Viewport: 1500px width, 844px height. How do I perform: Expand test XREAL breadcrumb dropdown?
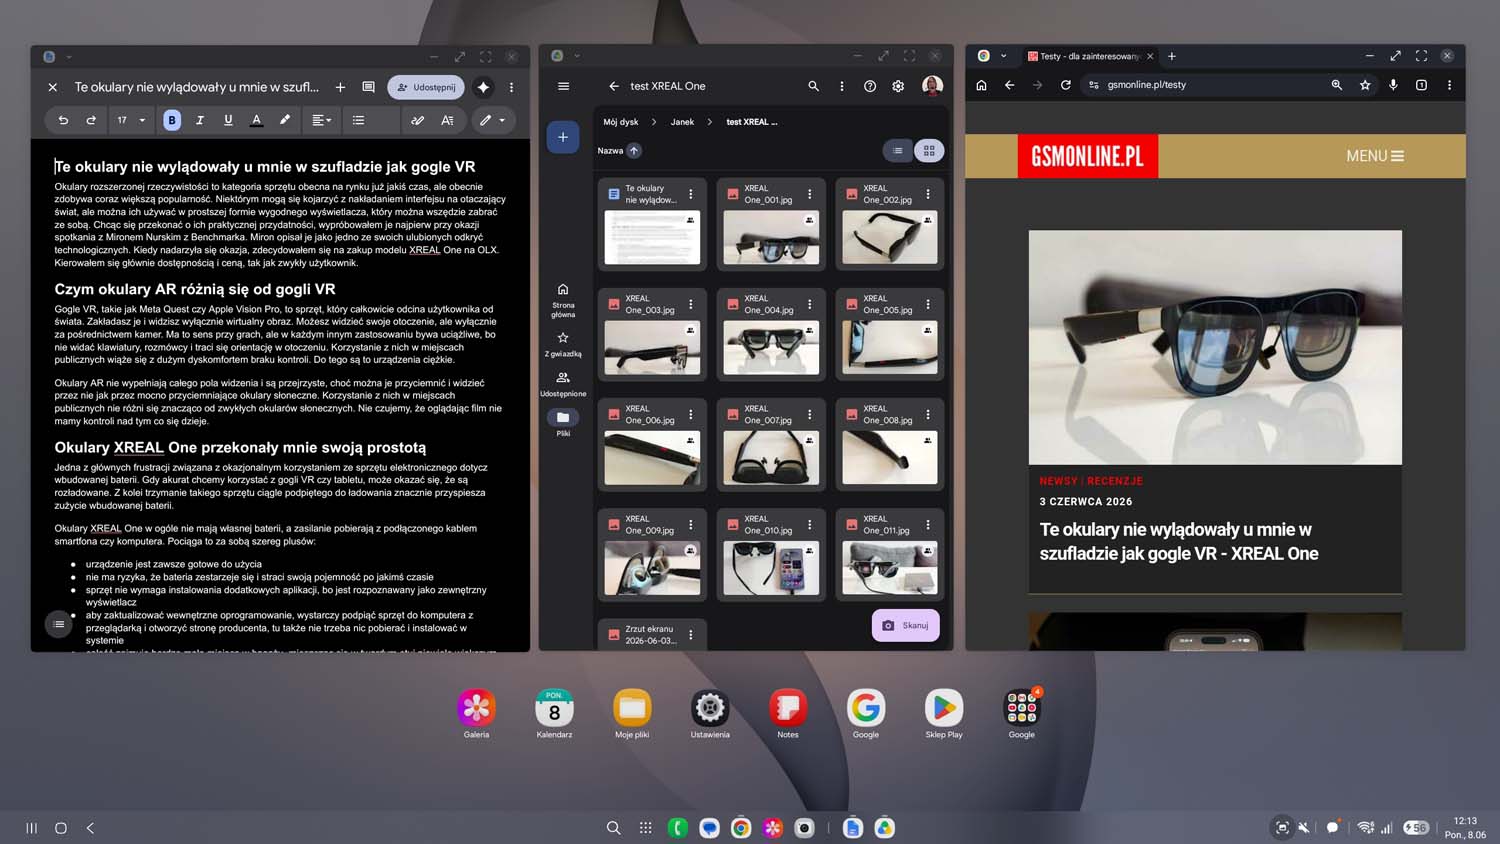[x=751, y=122]
